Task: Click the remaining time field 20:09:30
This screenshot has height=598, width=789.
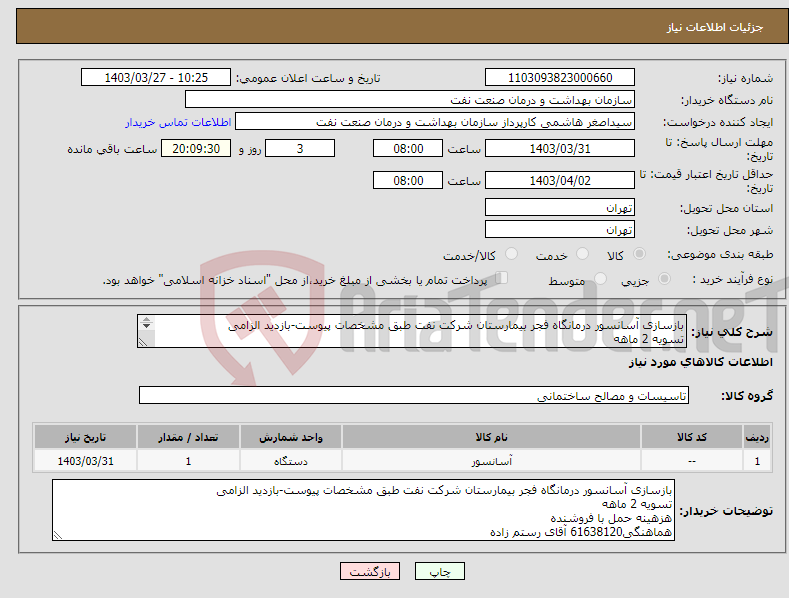Action: [x=196, y=148]
